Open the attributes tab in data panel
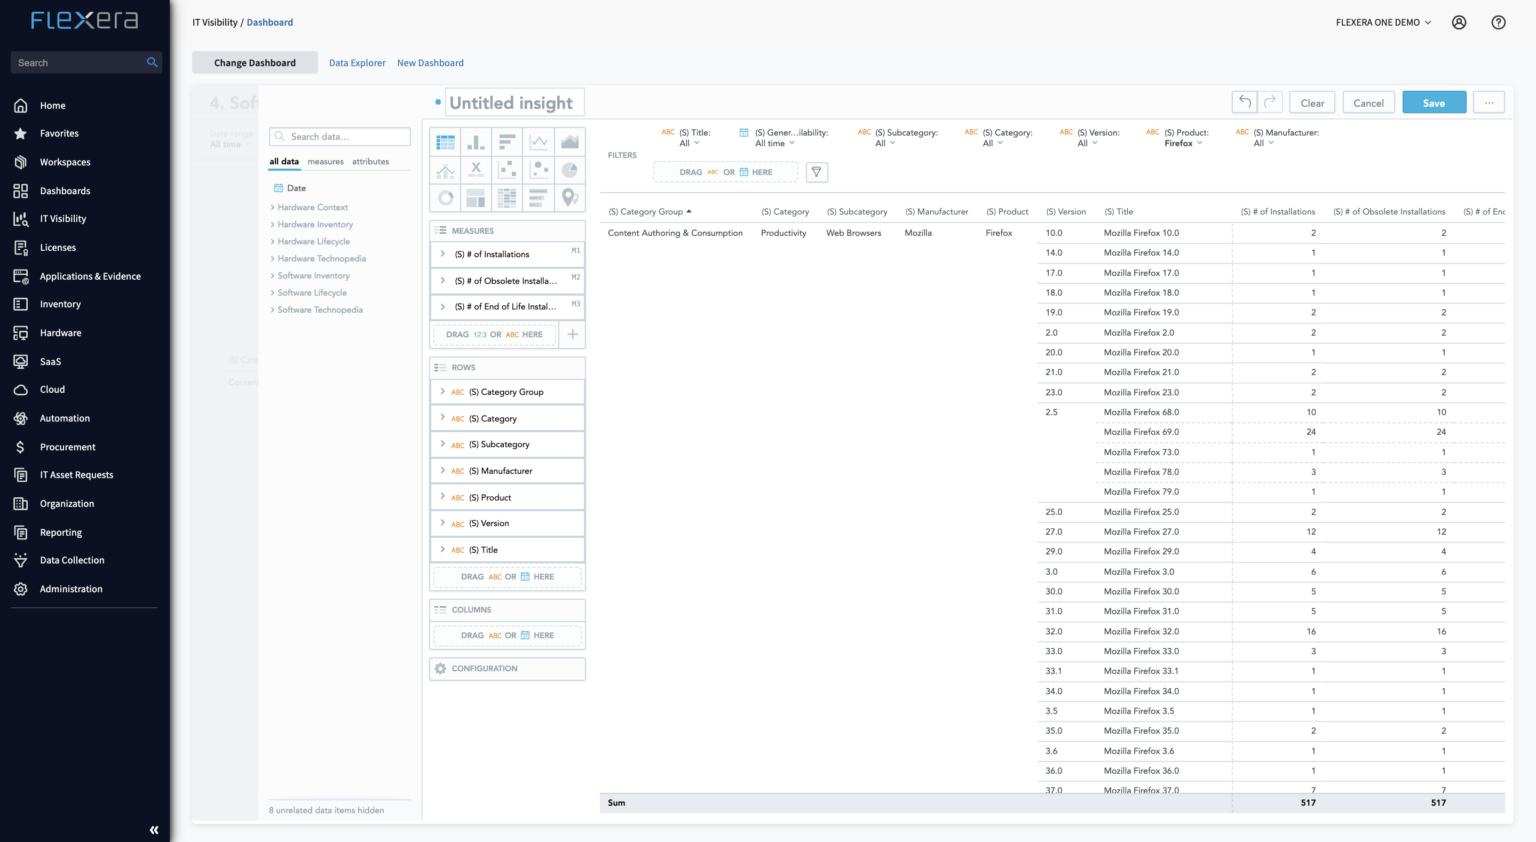The width and height of the screenshot is (1536, 842). pos(370,161)
